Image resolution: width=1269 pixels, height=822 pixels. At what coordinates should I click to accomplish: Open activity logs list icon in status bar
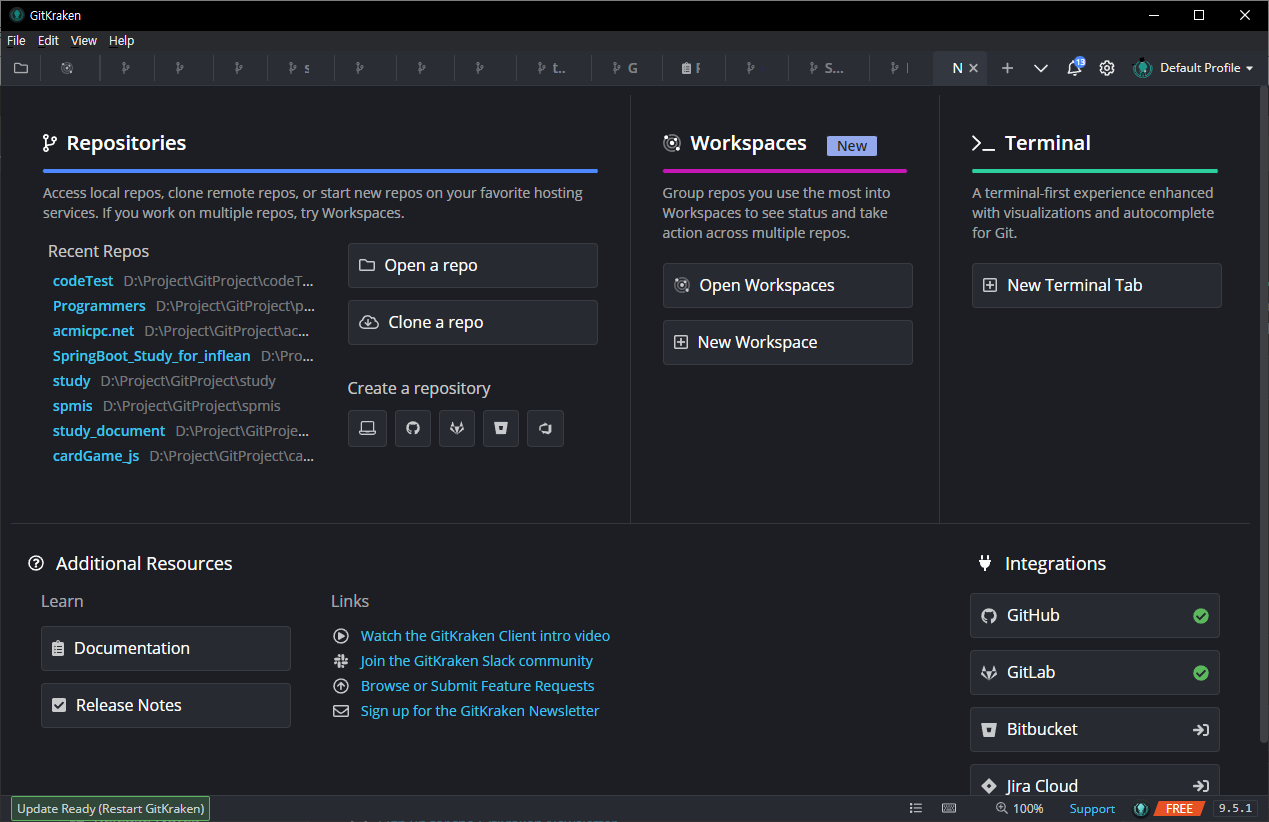[916, 808]
